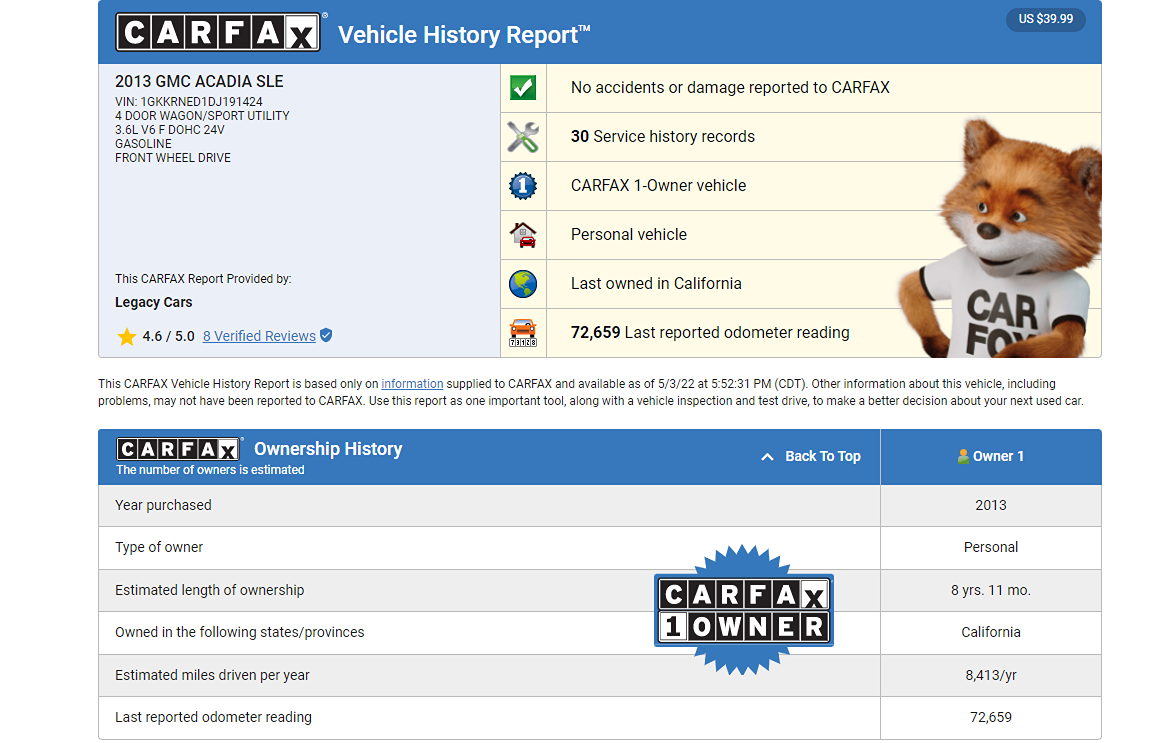Click the globe last owned icon
This screenshot has width=1152, height=743.
tap(523, 284)
